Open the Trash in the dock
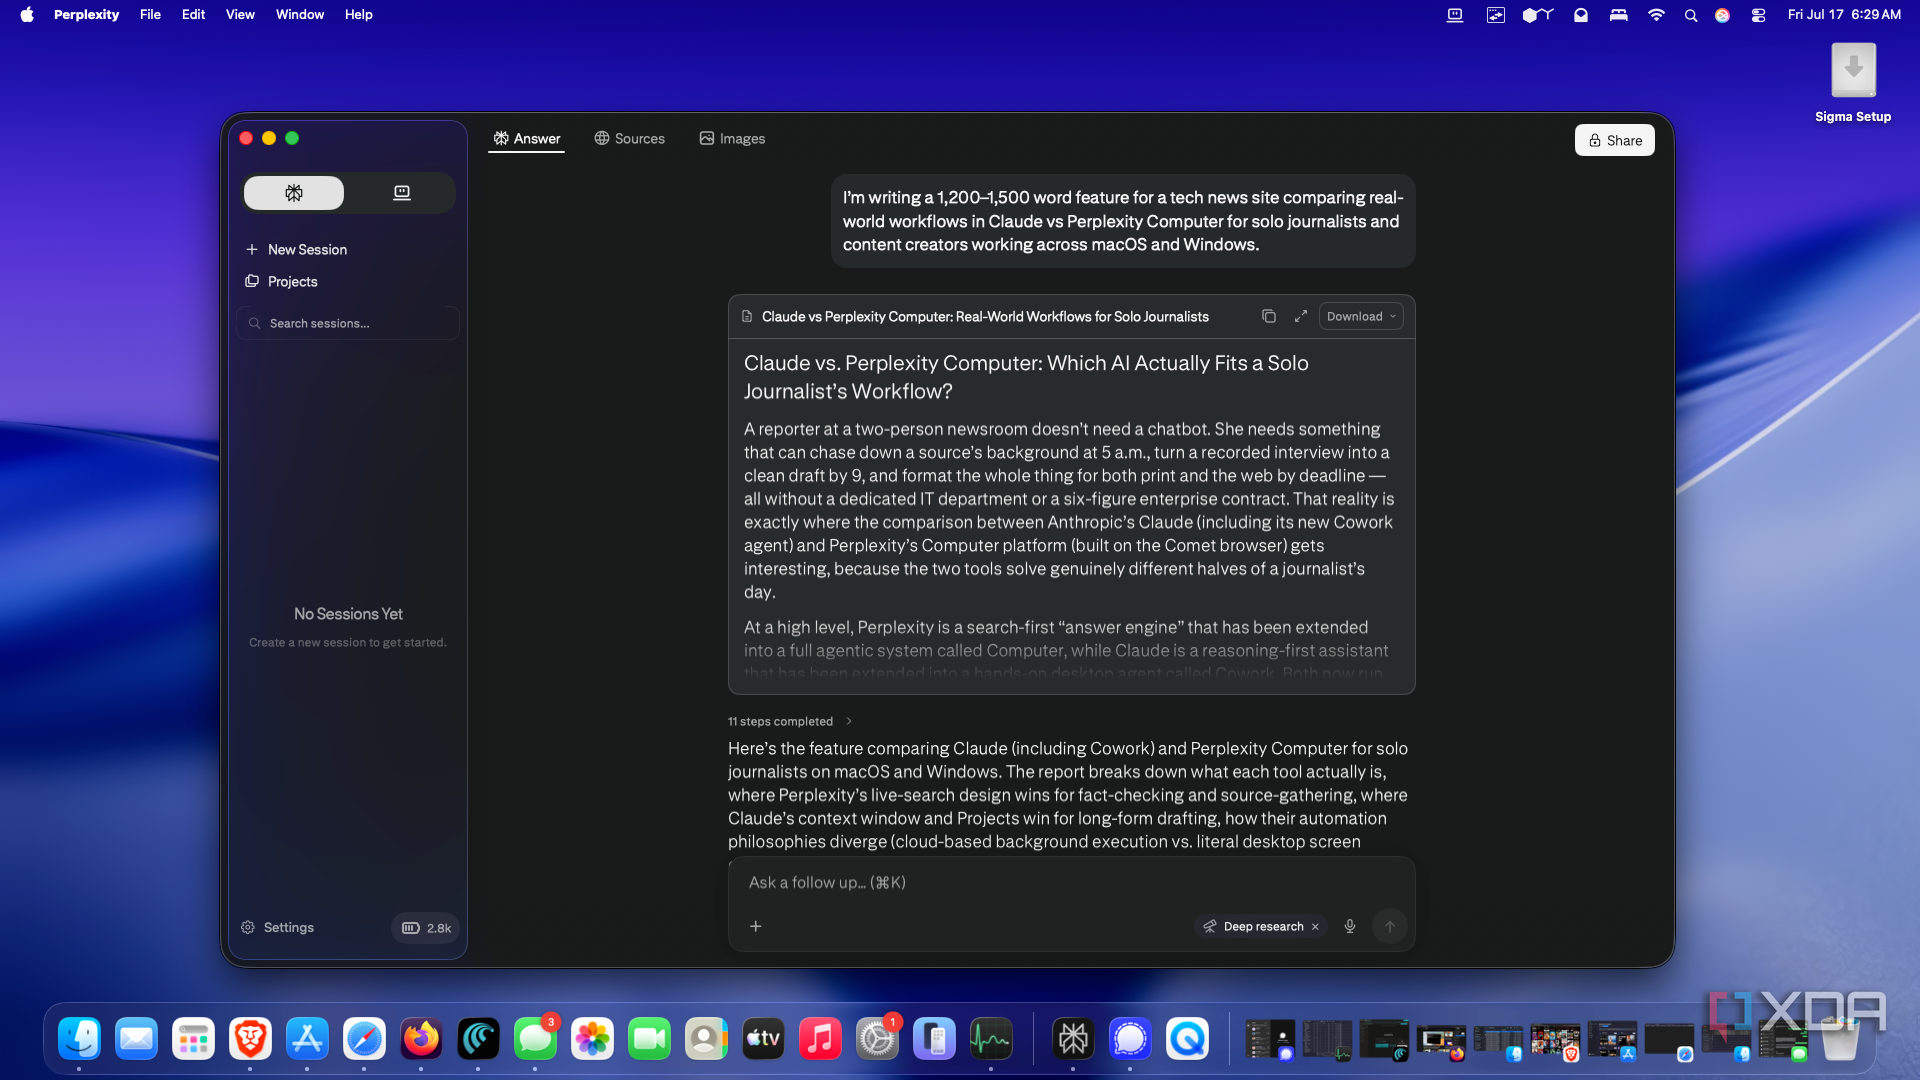This screenshot has height=1080, width=1920. (1840, 1039)
